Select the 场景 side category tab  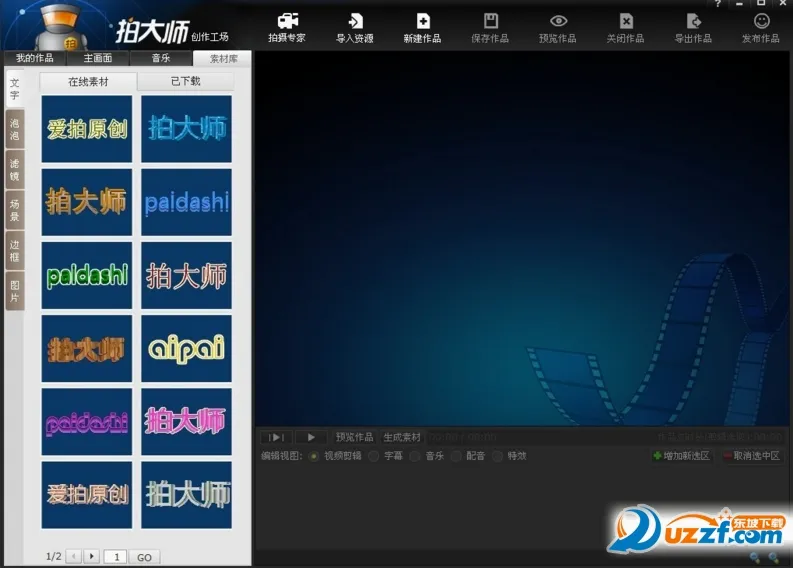15,210
